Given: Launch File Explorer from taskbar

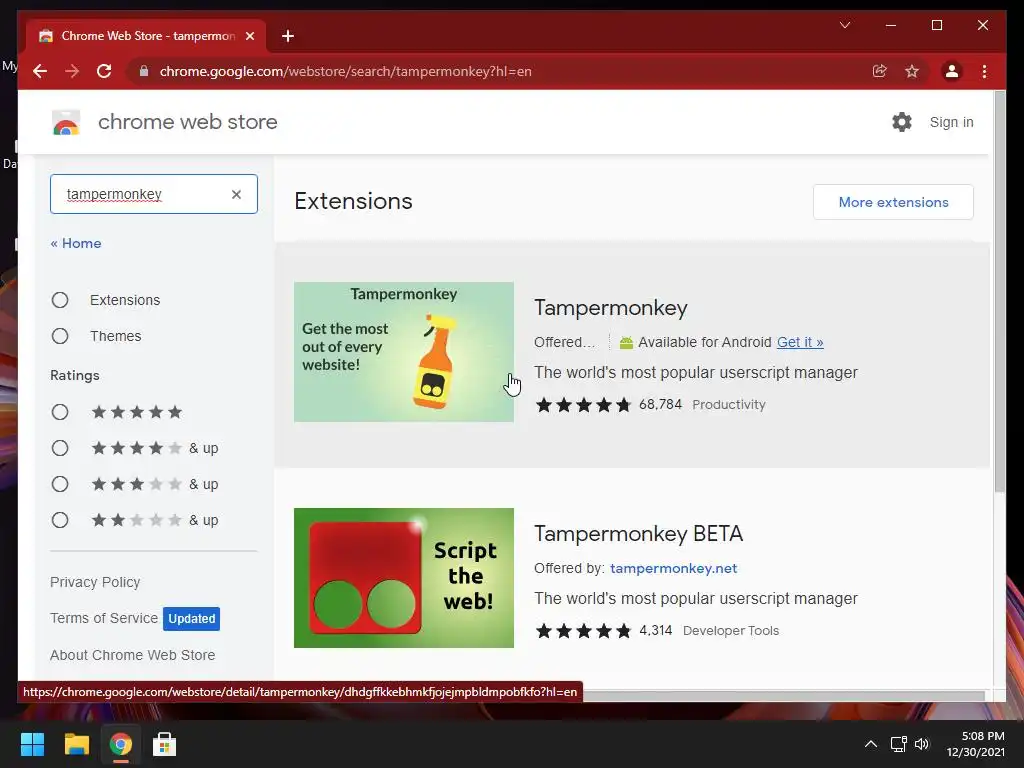Looking at the screenshot, I should coord(76,744).
